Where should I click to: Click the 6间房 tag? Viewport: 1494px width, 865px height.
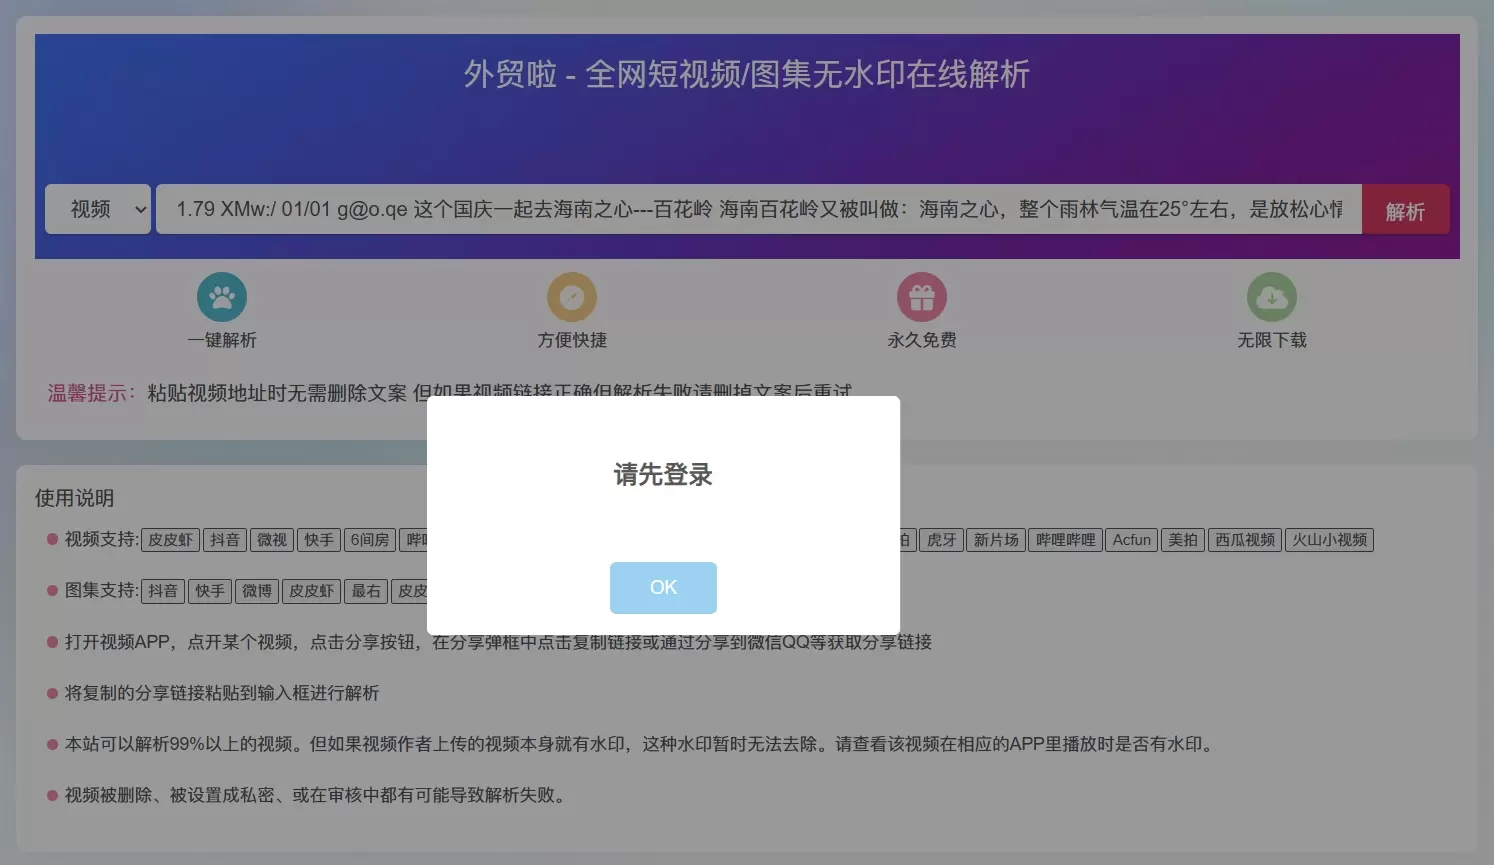click(370, 540)
